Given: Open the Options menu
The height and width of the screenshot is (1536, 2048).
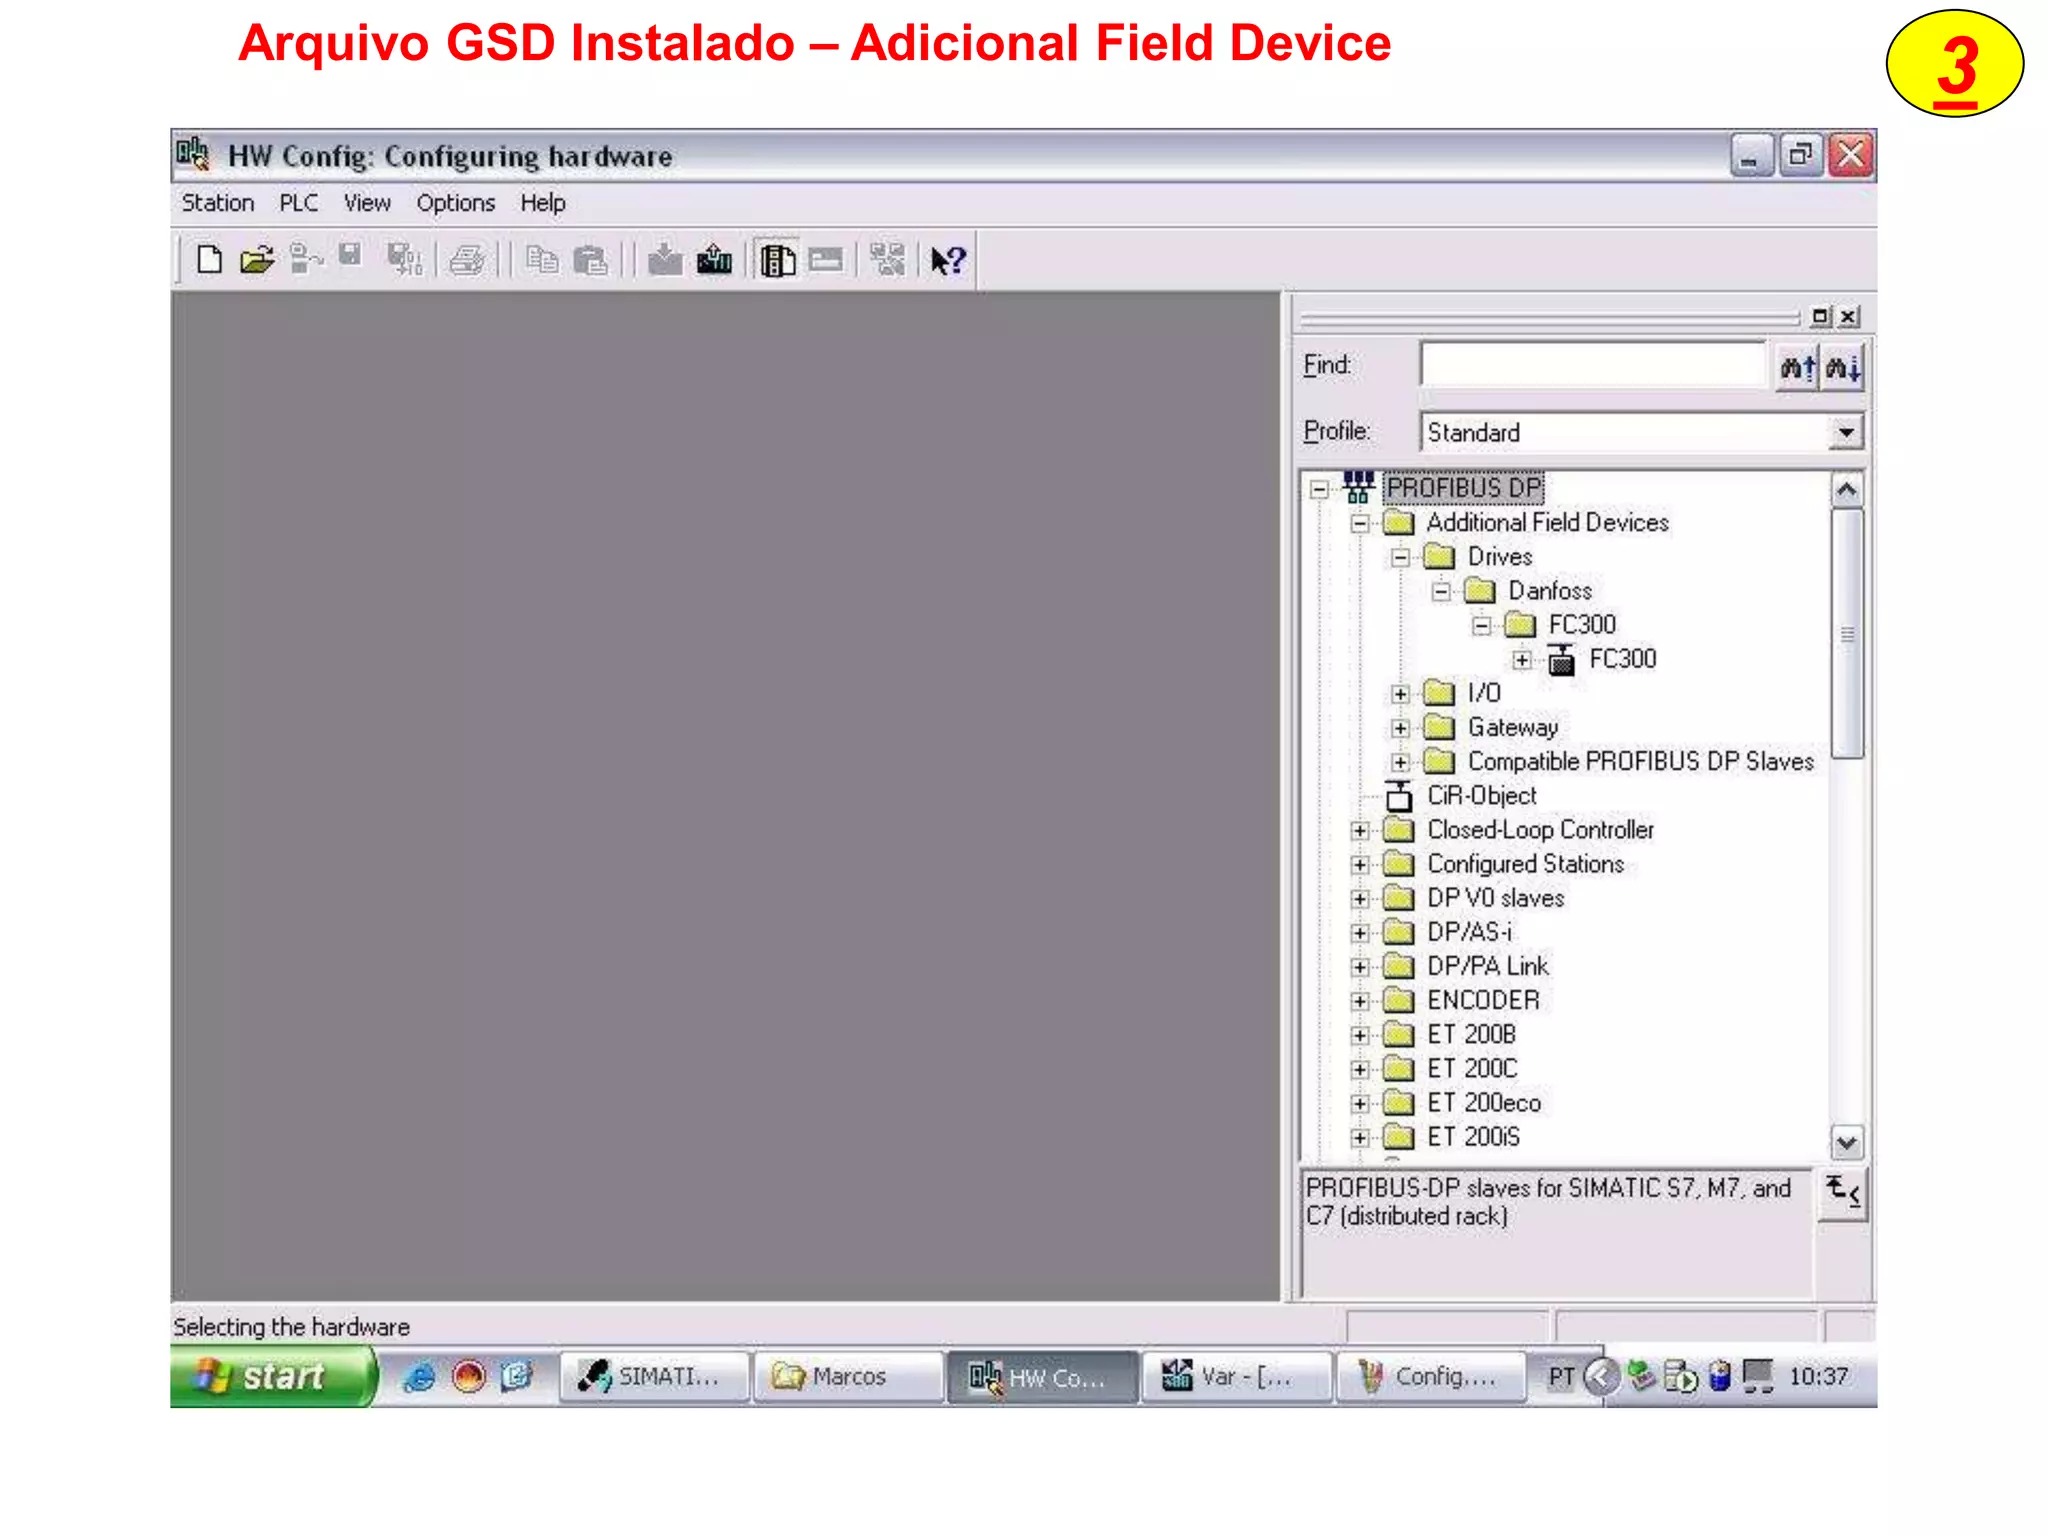Looking at the screenshot, I should (x=455, y=203).
